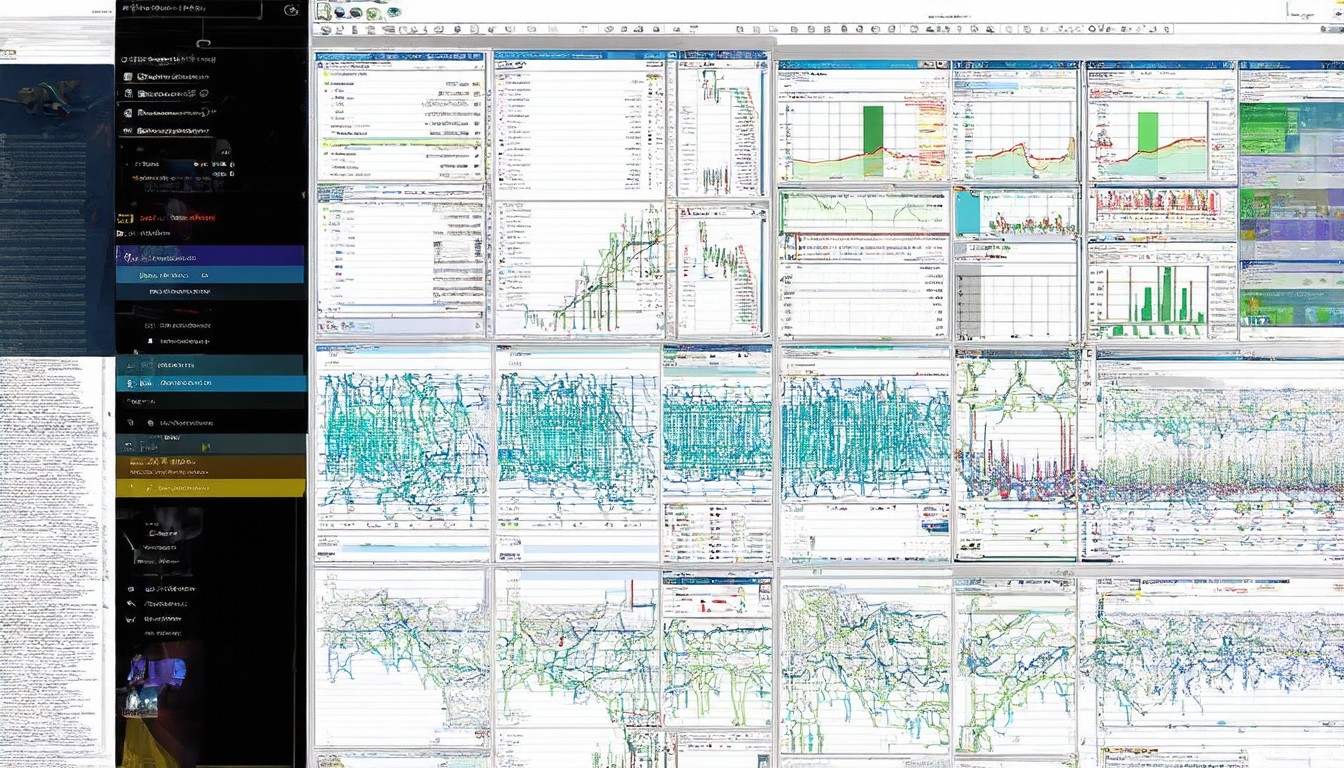Select the purple highlighted row in dark sidebar
The image size is (1344, 768).
click(x=210, y=256)
